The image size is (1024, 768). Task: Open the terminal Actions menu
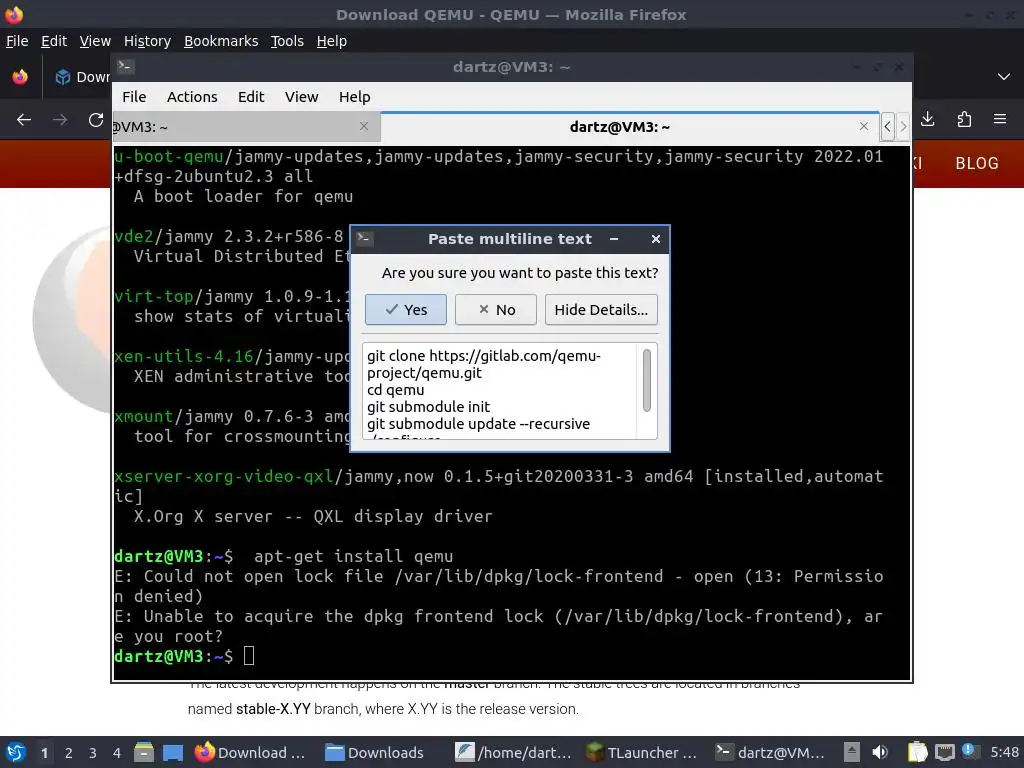[x=192, y=97]
